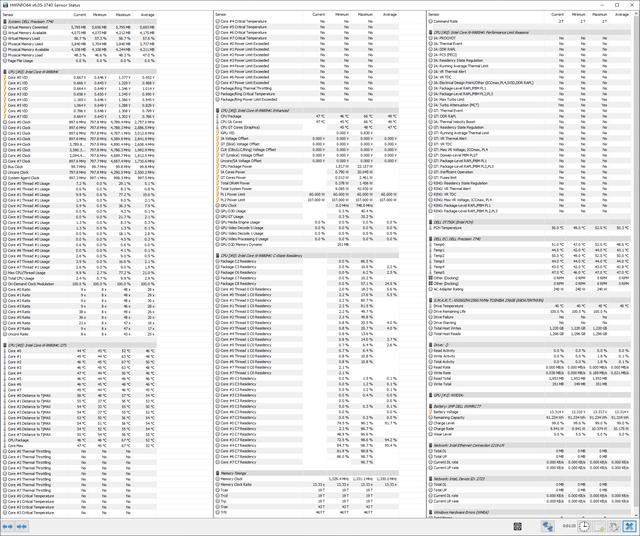
Task: Select the CPU GT Cores (Graphics) row
Action: 307,127
